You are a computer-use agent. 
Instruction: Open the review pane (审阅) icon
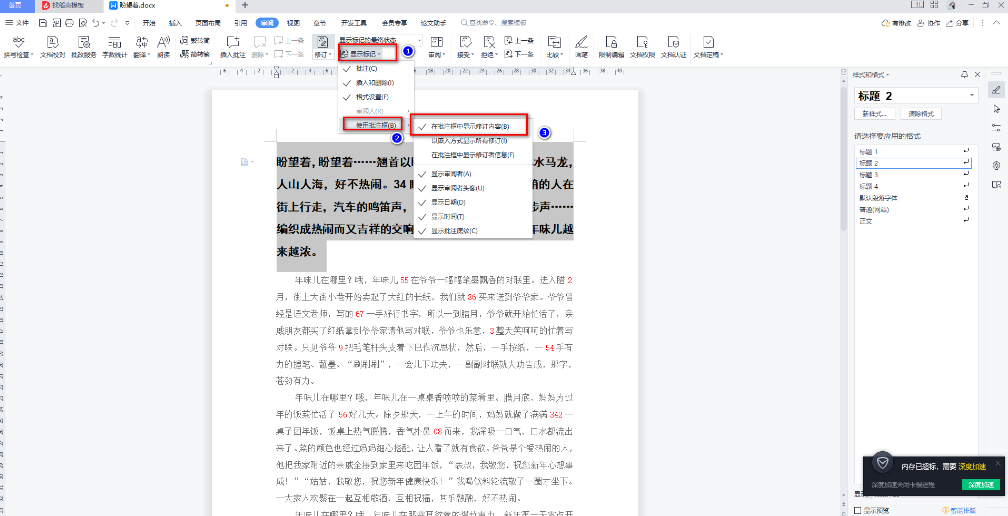tap(436, 41)
